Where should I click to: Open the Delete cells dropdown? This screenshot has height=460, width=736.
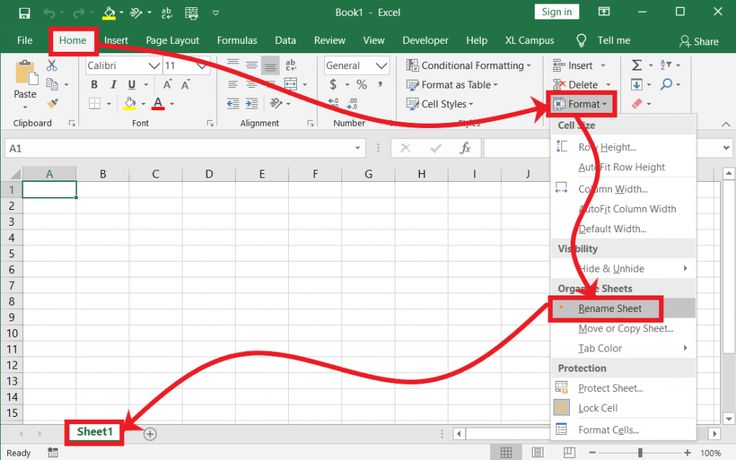click(608, 84)
